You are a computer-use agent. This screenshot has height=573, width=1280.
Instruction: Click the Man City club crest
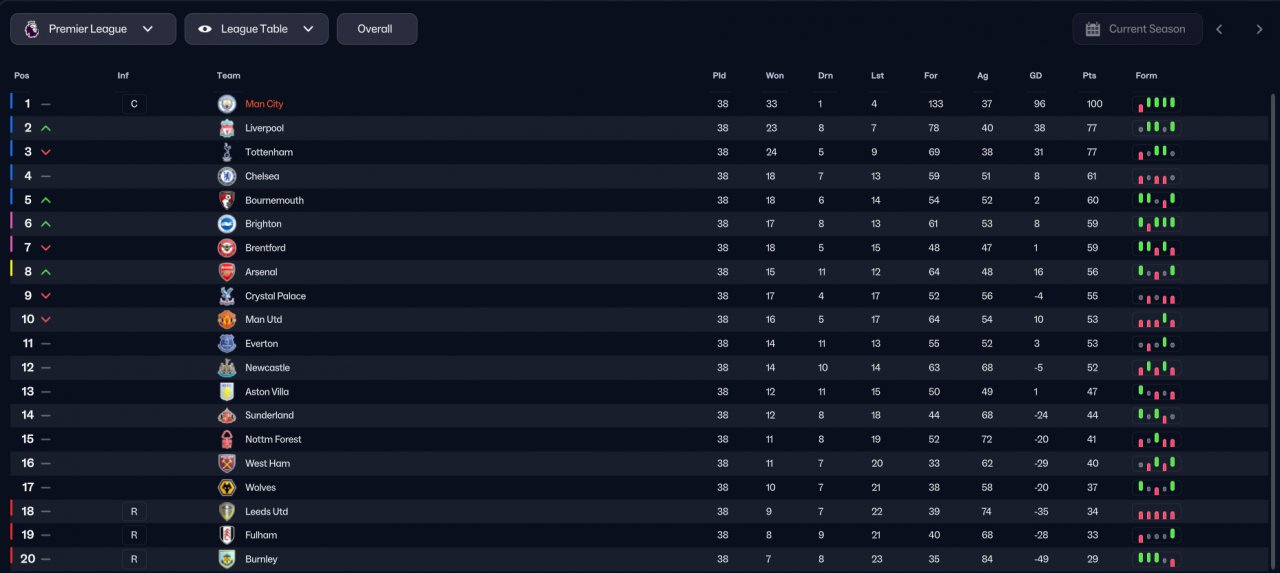click(227, 104)
